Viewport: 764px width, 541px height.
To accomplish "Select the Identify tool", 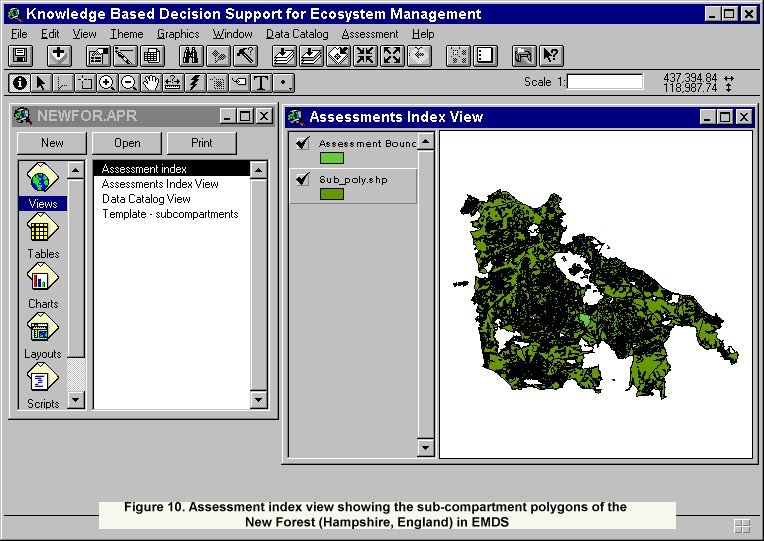I will pyautogui.click(x=20, y=83).
